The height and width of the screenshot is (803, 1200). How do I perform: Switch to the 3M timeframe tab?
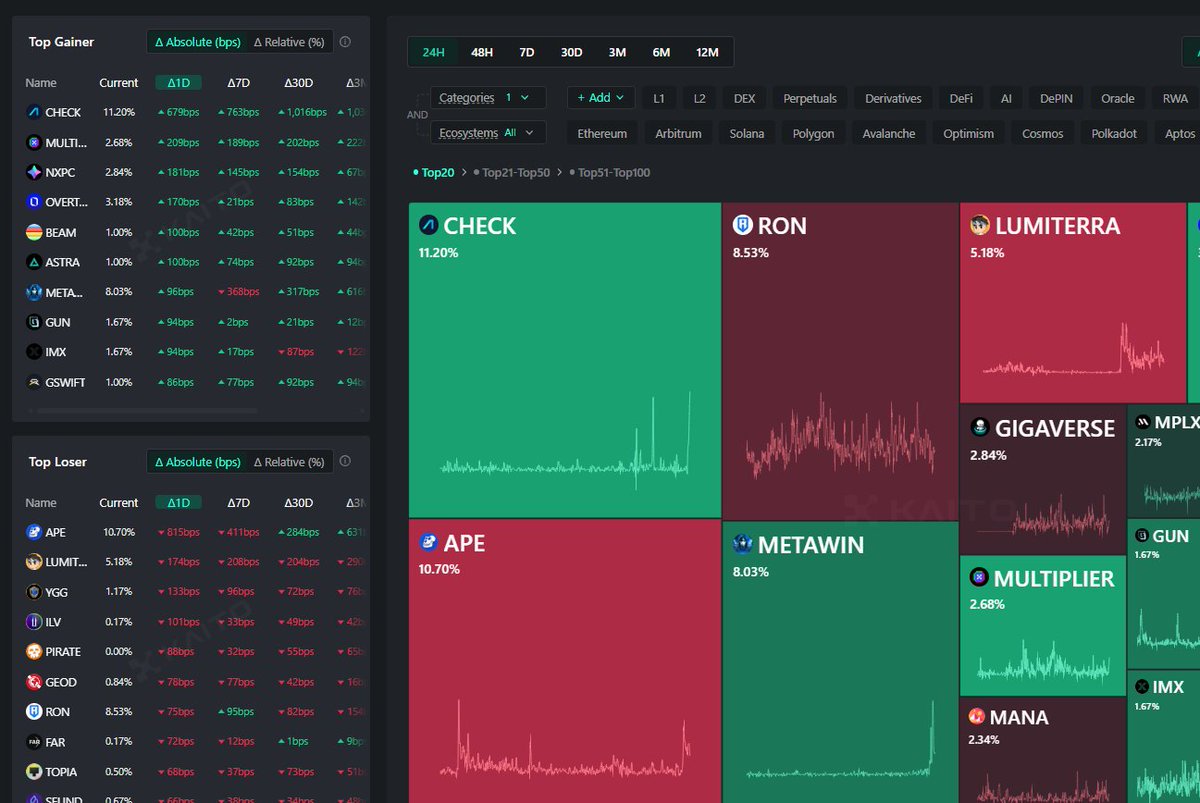tap(617, 52)
